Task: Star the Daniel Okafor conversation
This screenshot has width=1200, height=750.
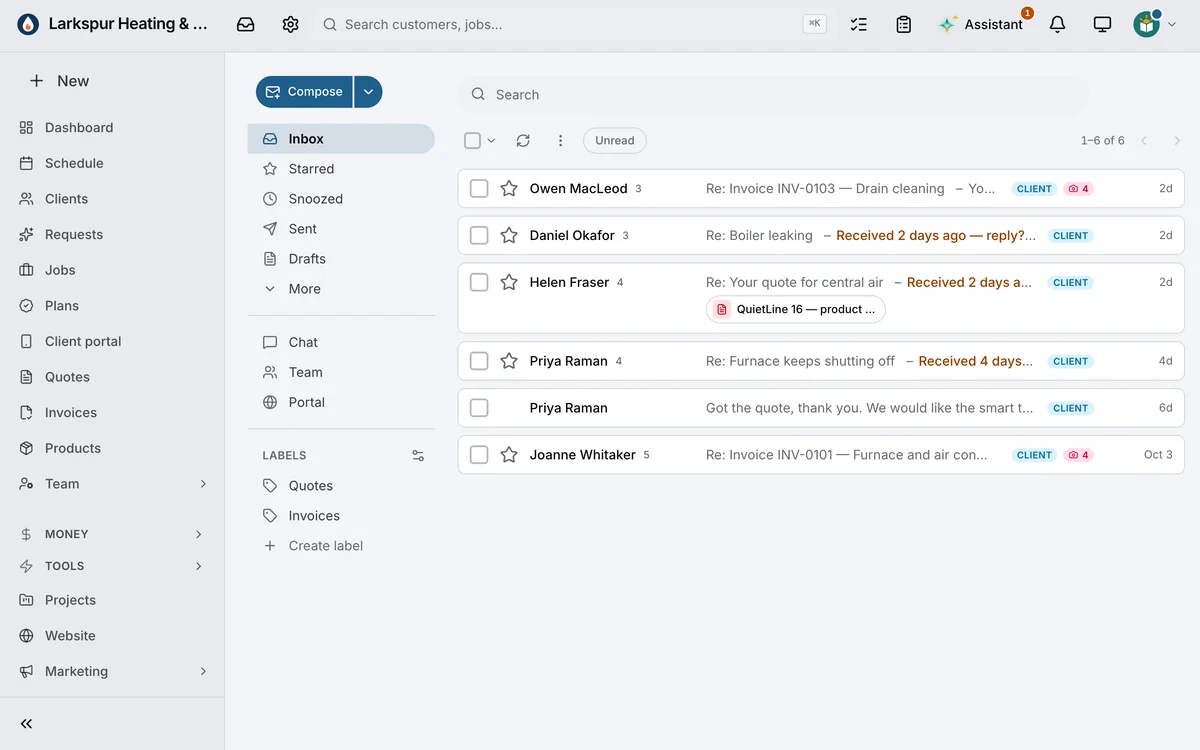Action: point(509,235)
